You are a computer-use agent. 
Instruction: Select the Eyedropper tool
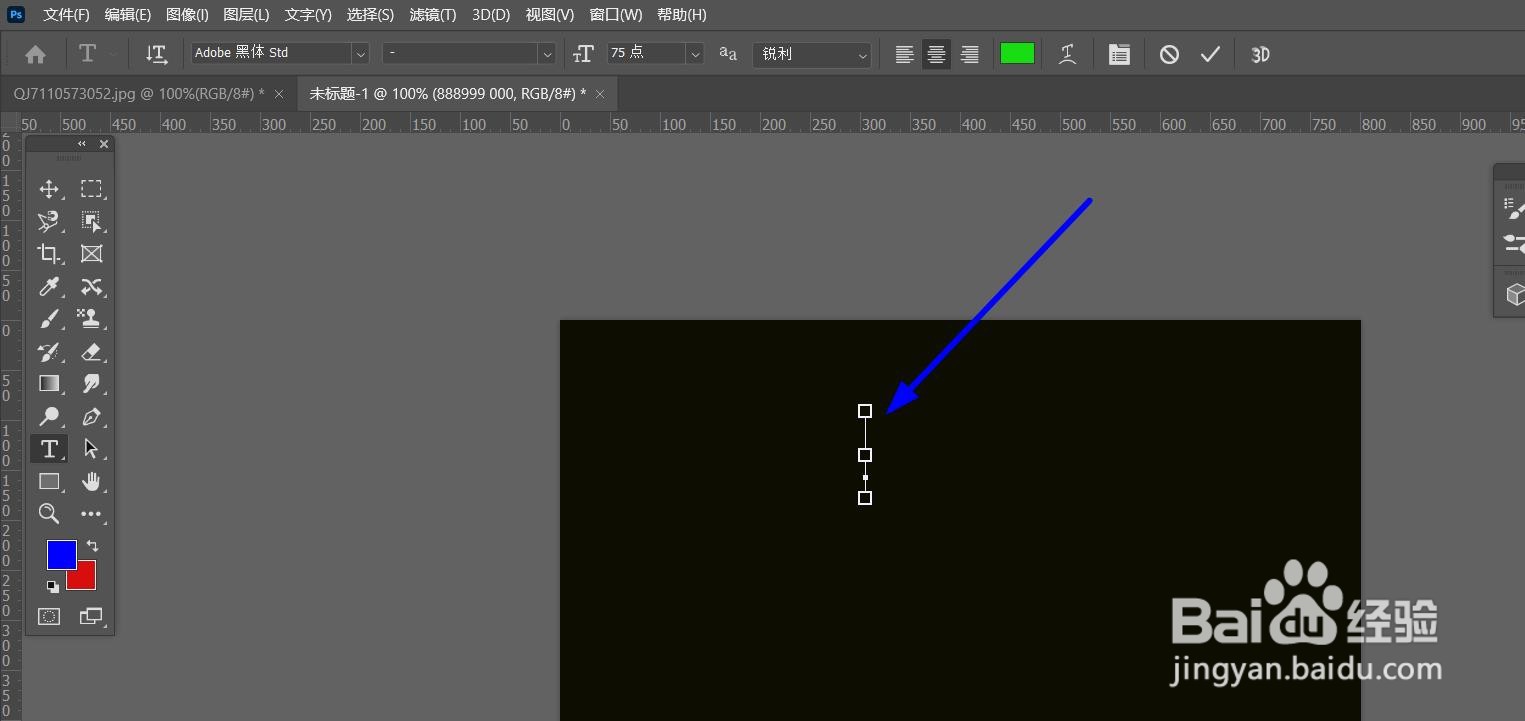49,287
